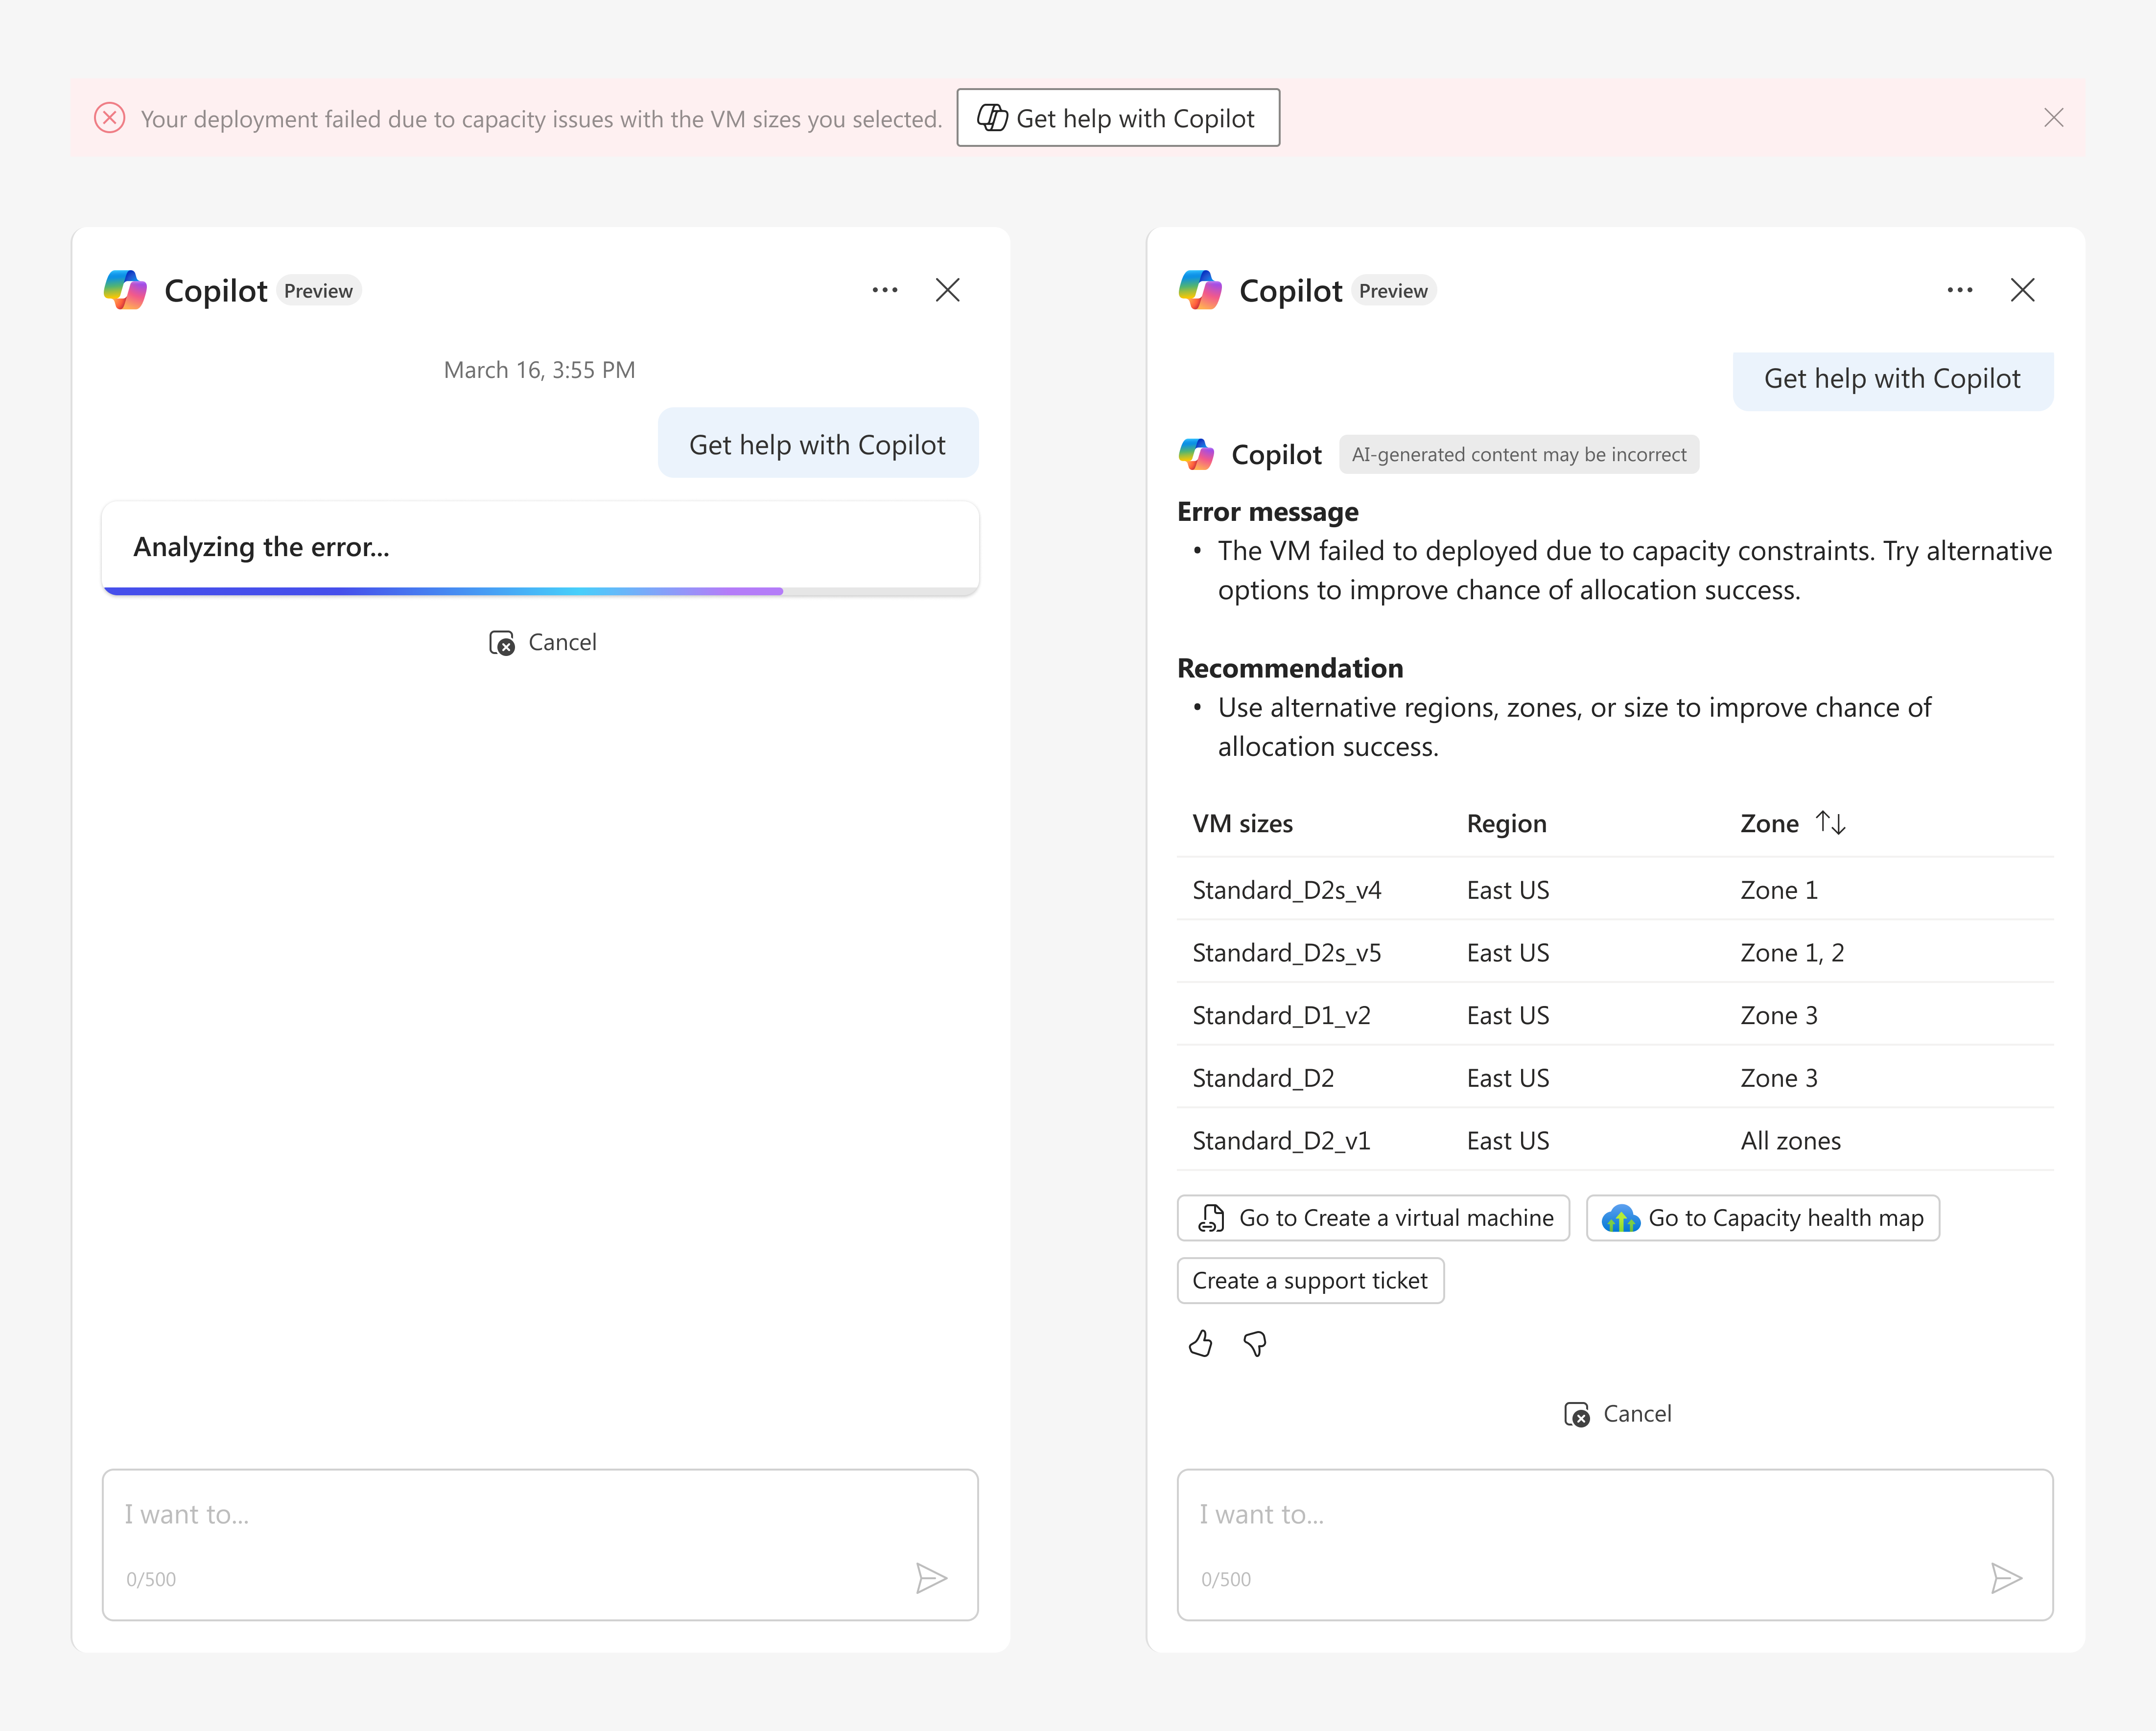Click Zone 1, 2 cell
Image resolution: width=2156 pixels, height=1731 pixels.
(x=1793, y=953)
